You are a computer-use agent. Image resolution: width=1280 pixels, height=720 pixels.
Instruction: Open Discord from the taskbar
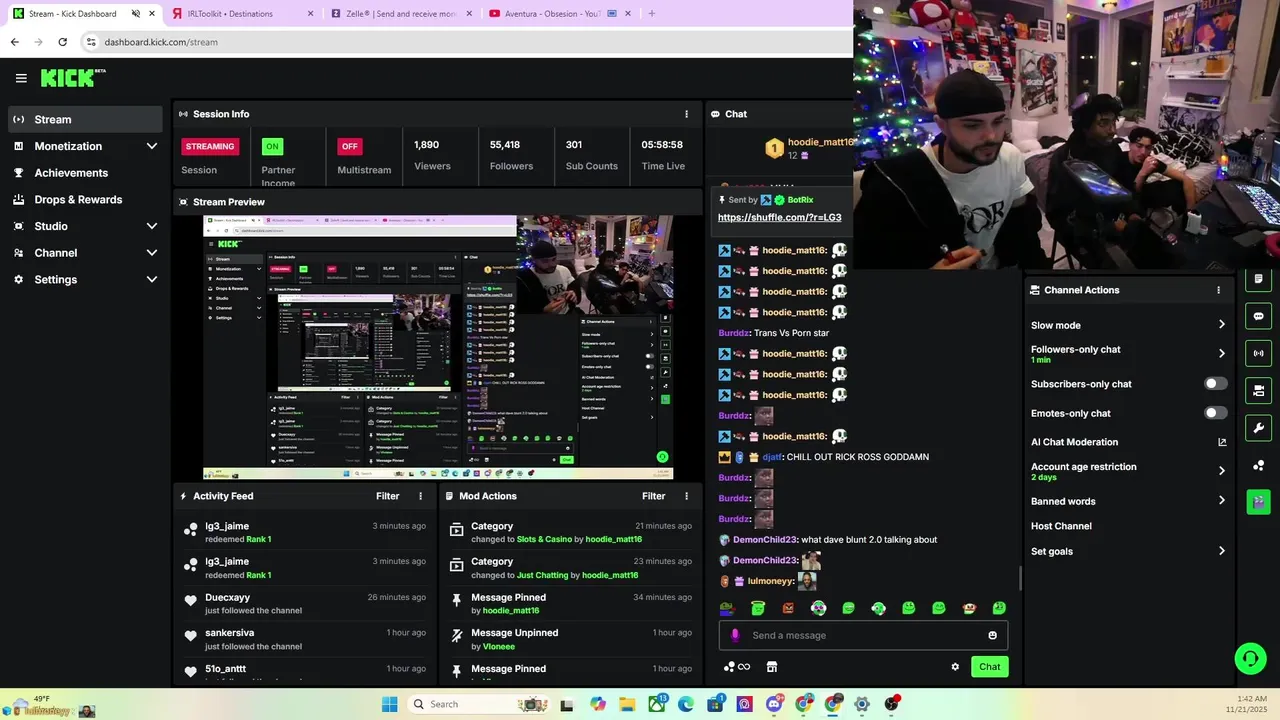coord(774,704)
